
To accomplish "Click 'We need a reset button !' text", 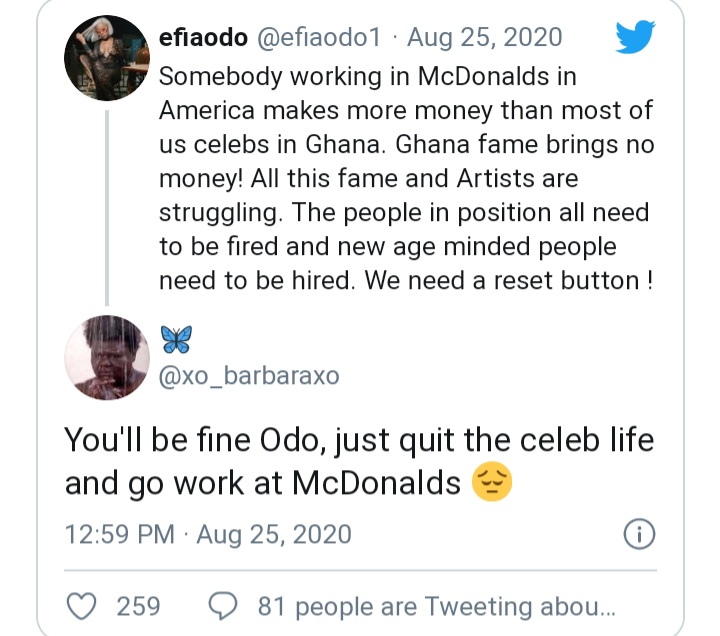I will coord(509,281).
